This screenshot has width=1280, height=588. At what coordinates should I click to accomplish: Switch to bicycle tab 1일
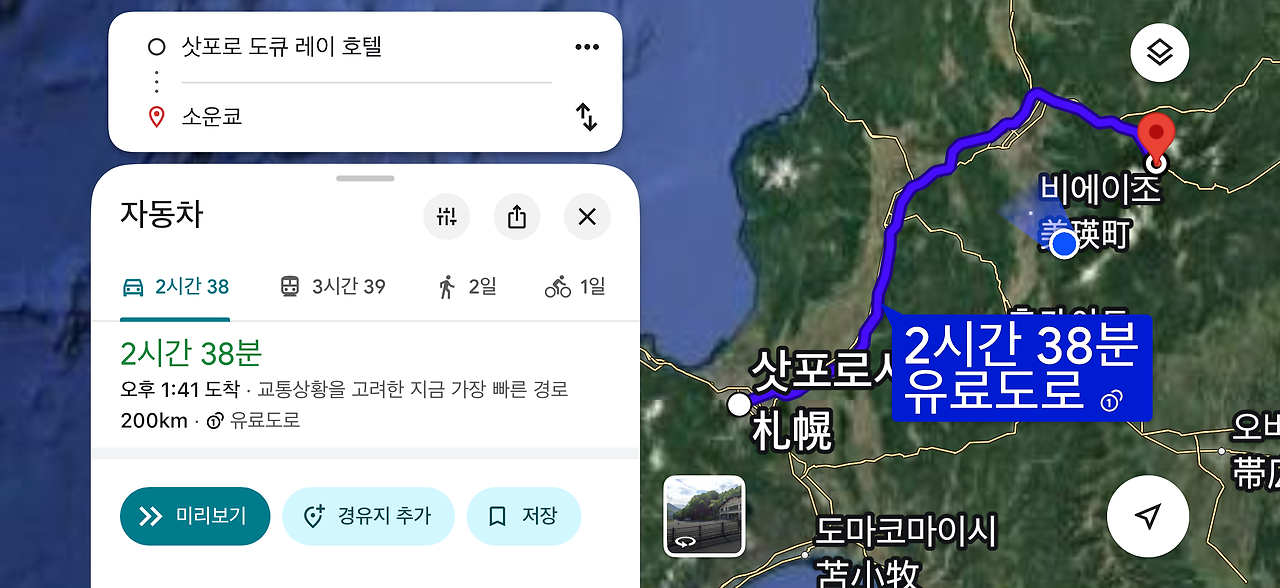(575, 287)
